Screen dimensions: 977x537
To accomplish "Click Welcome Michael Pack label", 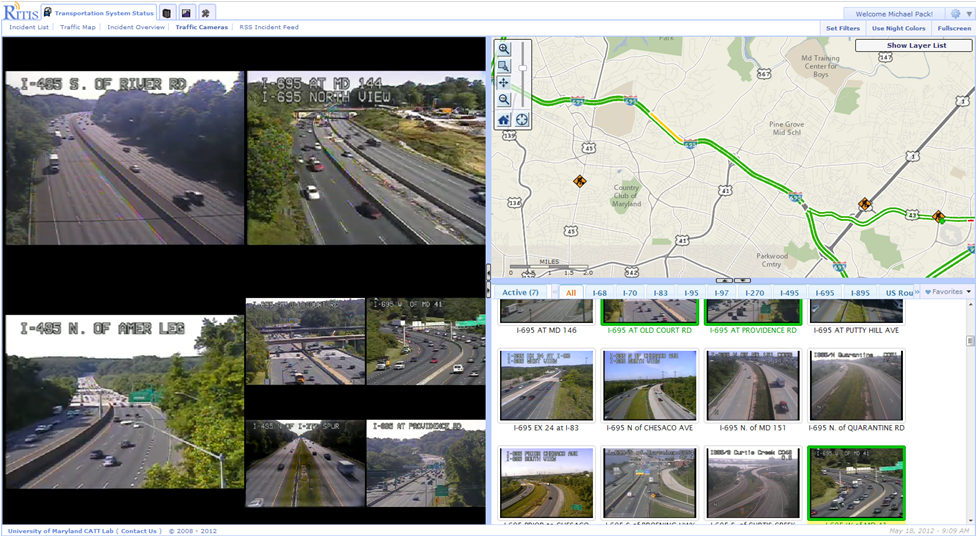I will pyautogui.click(x=894, y=14).
